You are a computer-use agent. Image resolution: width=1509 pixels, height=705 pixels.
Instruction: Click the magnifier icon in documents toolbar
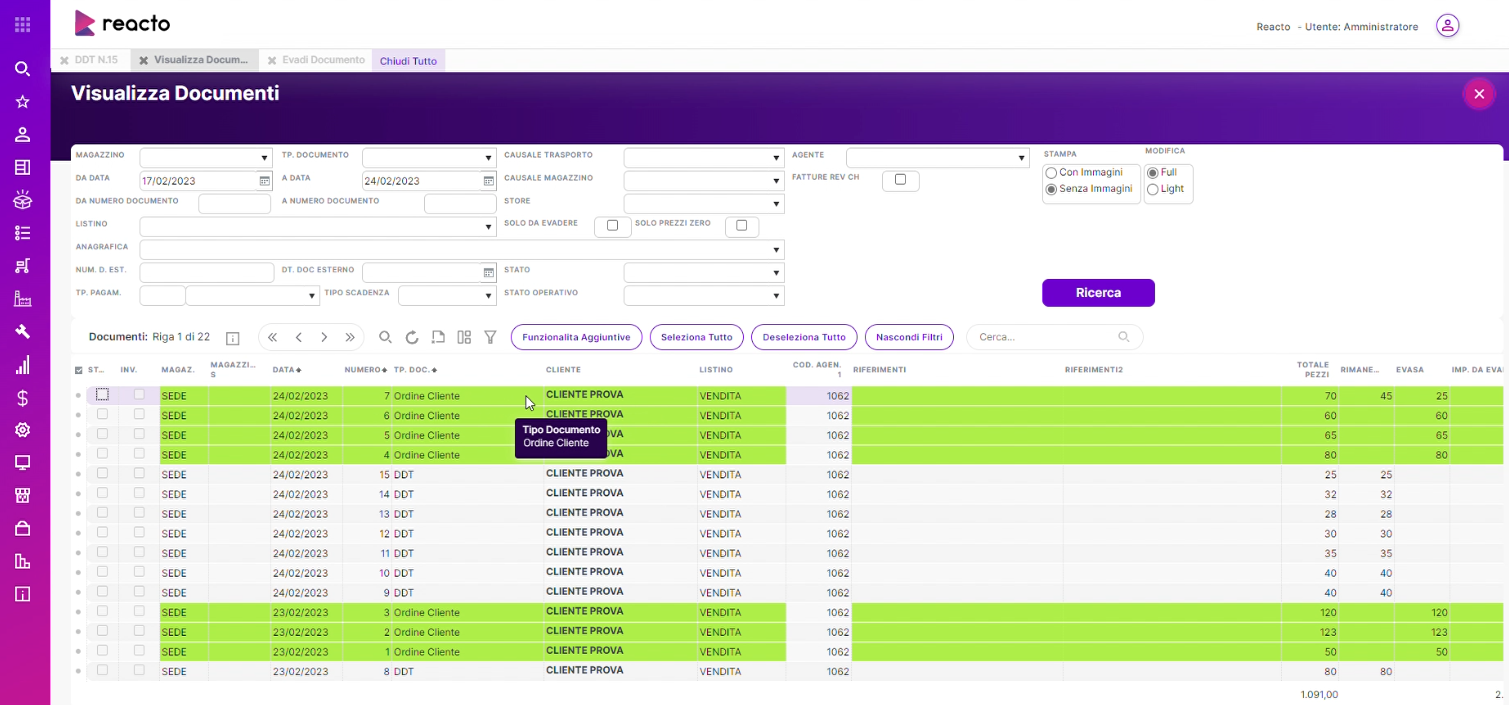(x=385, y=338)
